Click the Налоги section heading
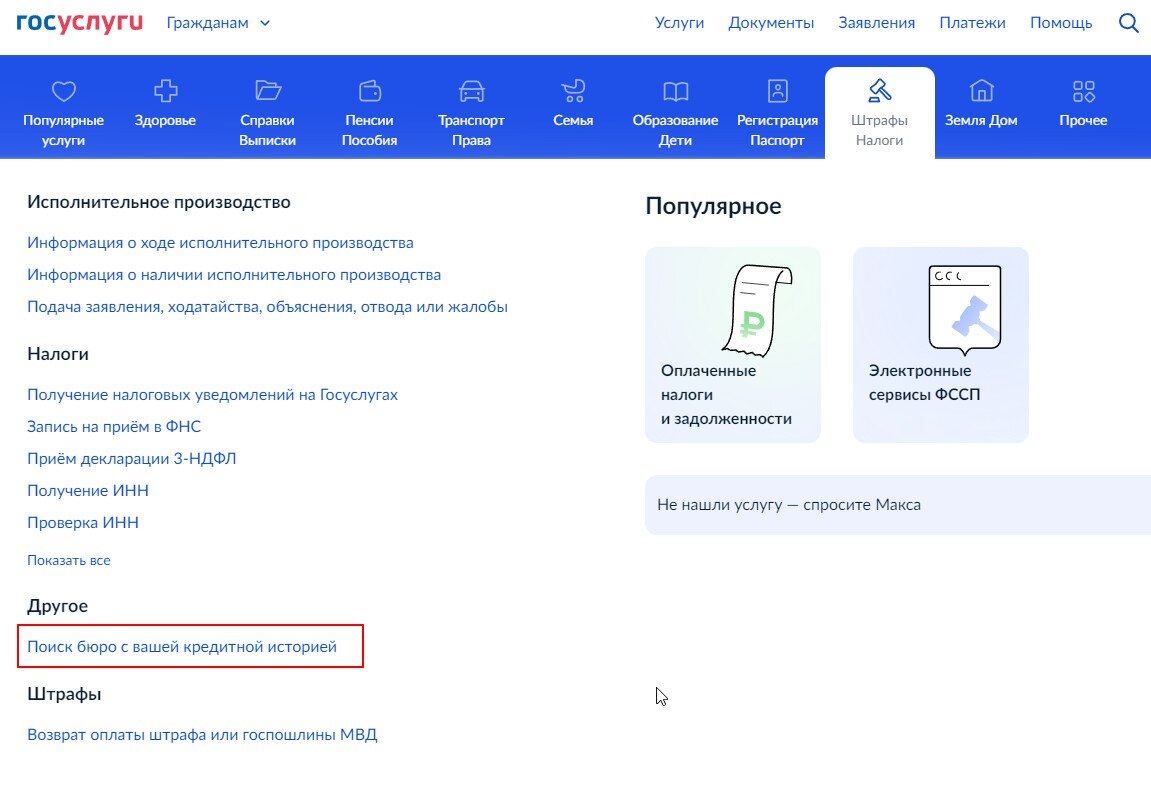 click(x=58, y=354)
